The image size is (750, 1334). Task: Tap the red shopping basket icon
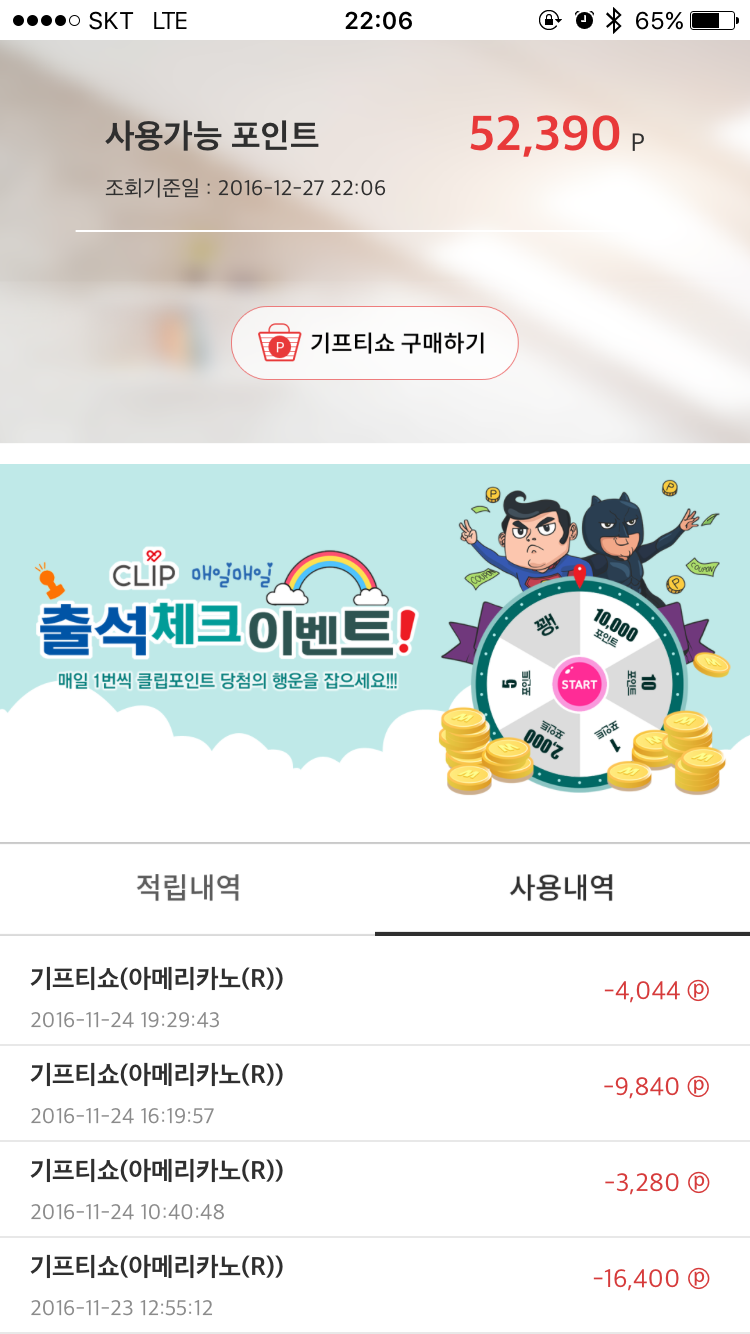coord(279,343)
